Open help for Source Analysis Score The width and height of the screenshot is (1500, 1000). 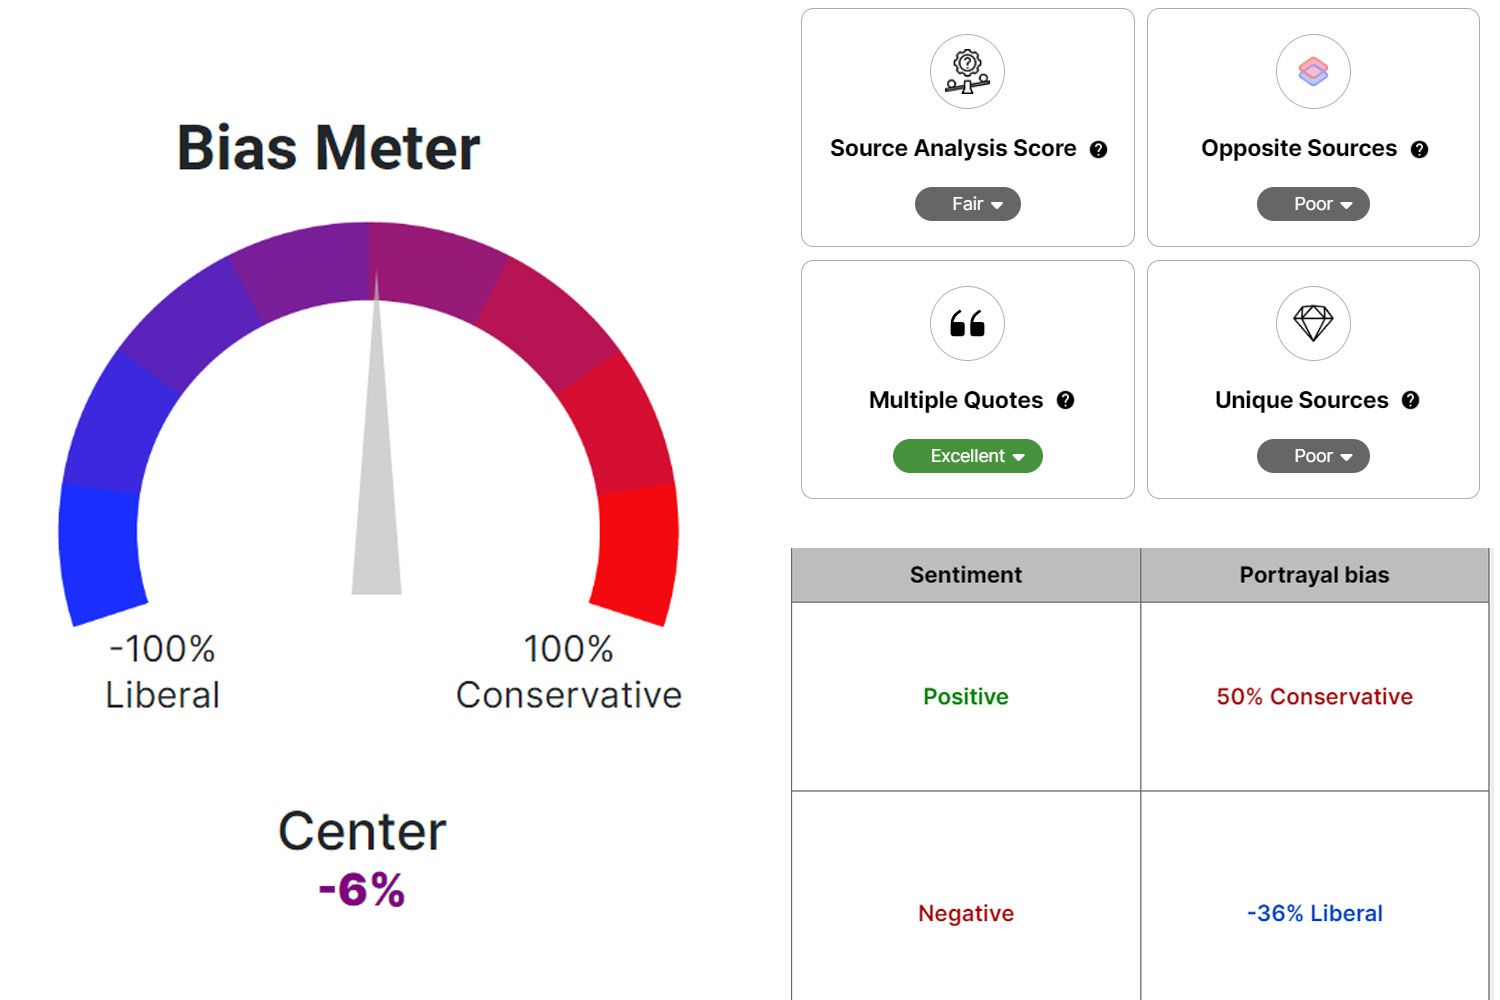(1099, 148)
